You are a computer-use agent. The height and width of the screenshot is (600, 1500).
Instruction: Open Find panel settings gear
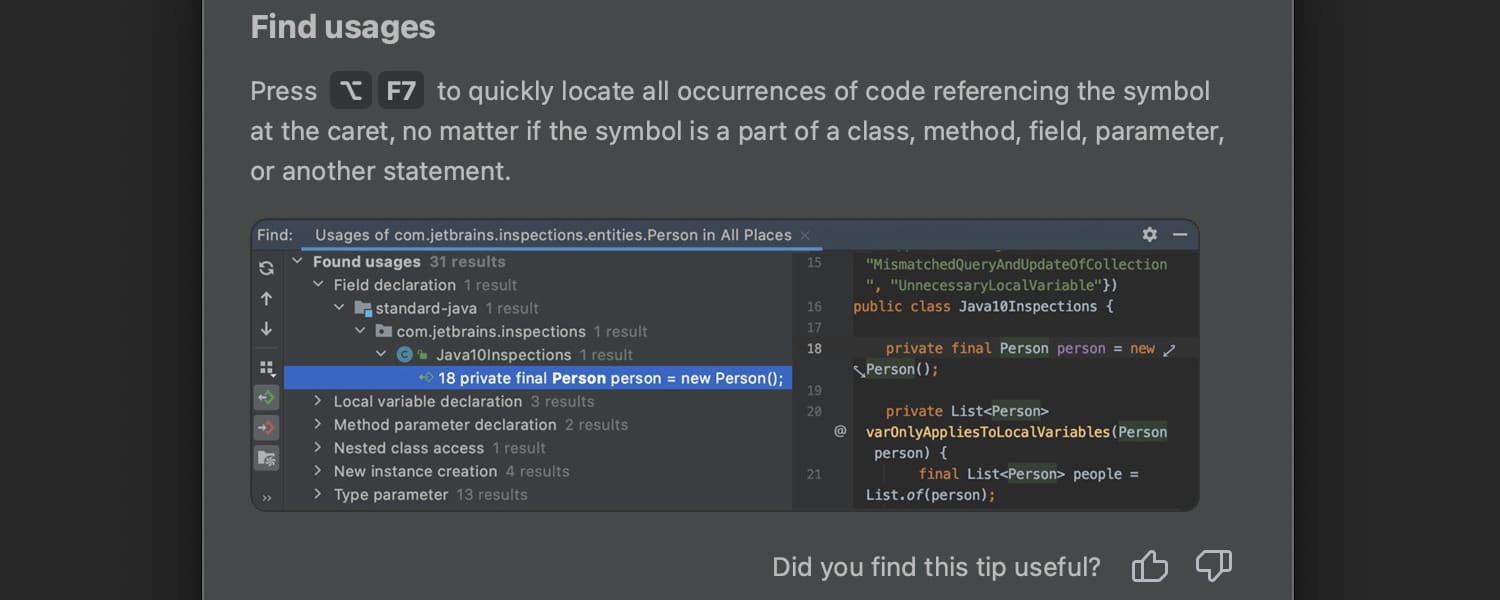coord(1150,234)
